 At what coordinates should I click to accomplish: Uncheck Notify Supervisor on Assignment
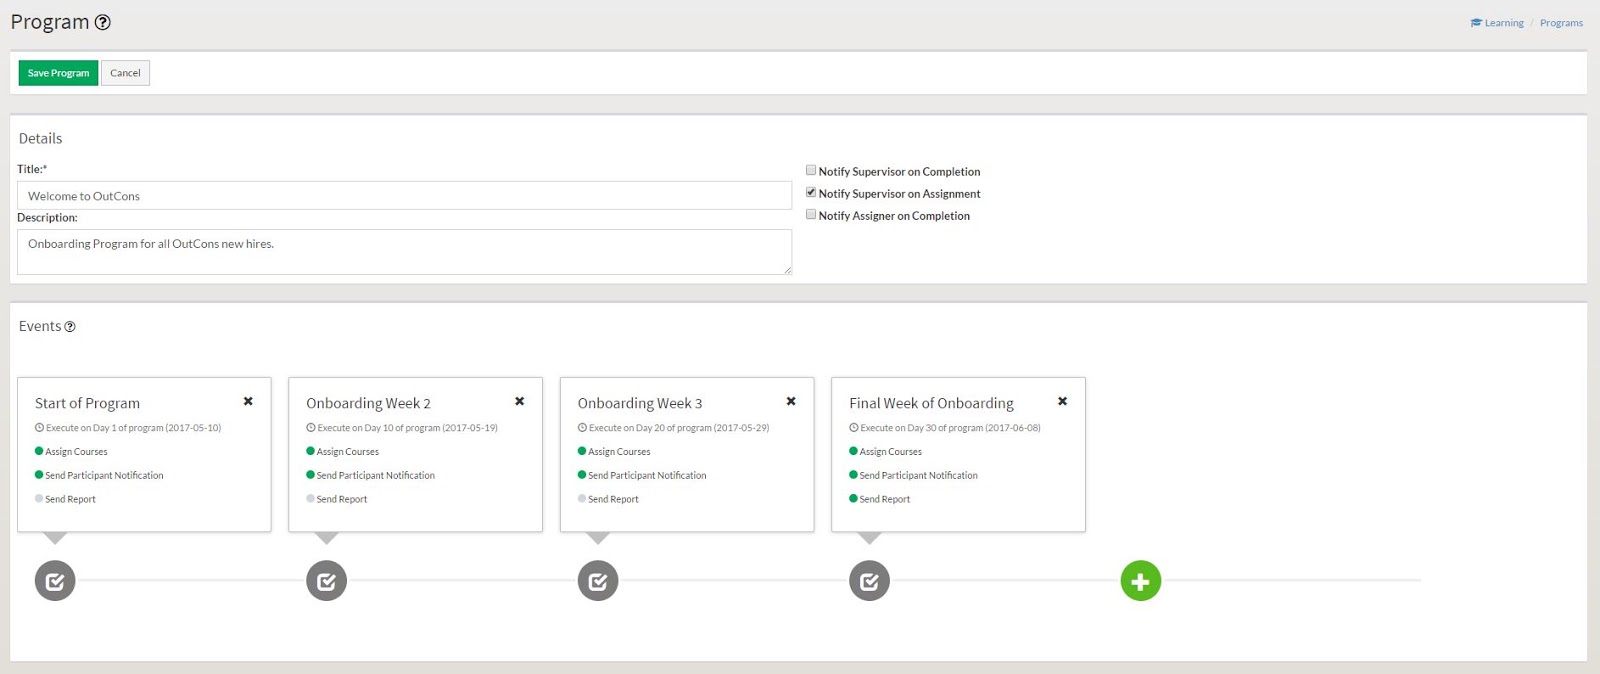[x=811, y=193]
